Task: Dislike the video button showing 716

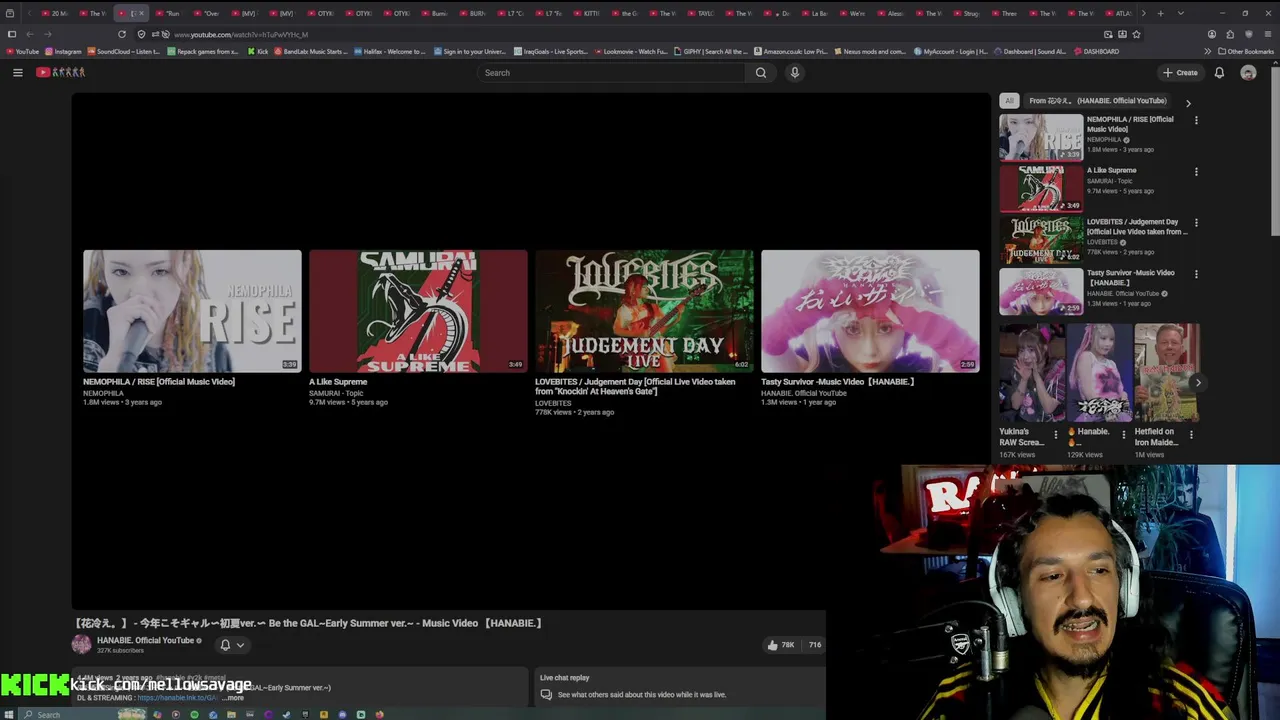Action: (x=814, y=645)
